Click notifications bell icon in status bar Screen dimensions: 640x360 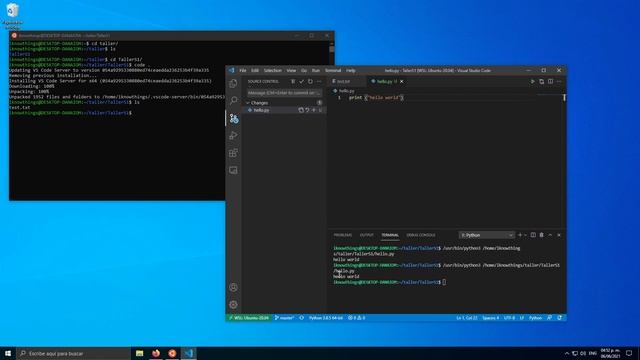pos(560,318)
